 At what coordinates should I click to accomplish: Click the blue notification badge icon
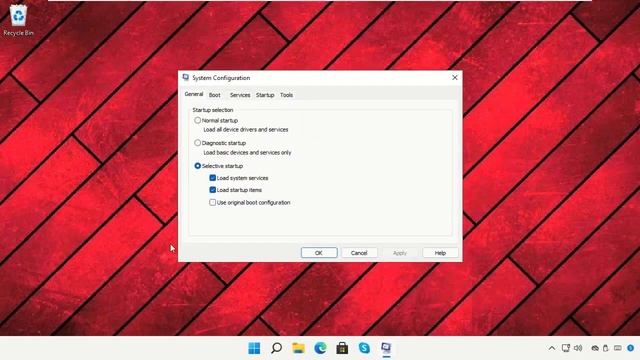coord(631,348)
